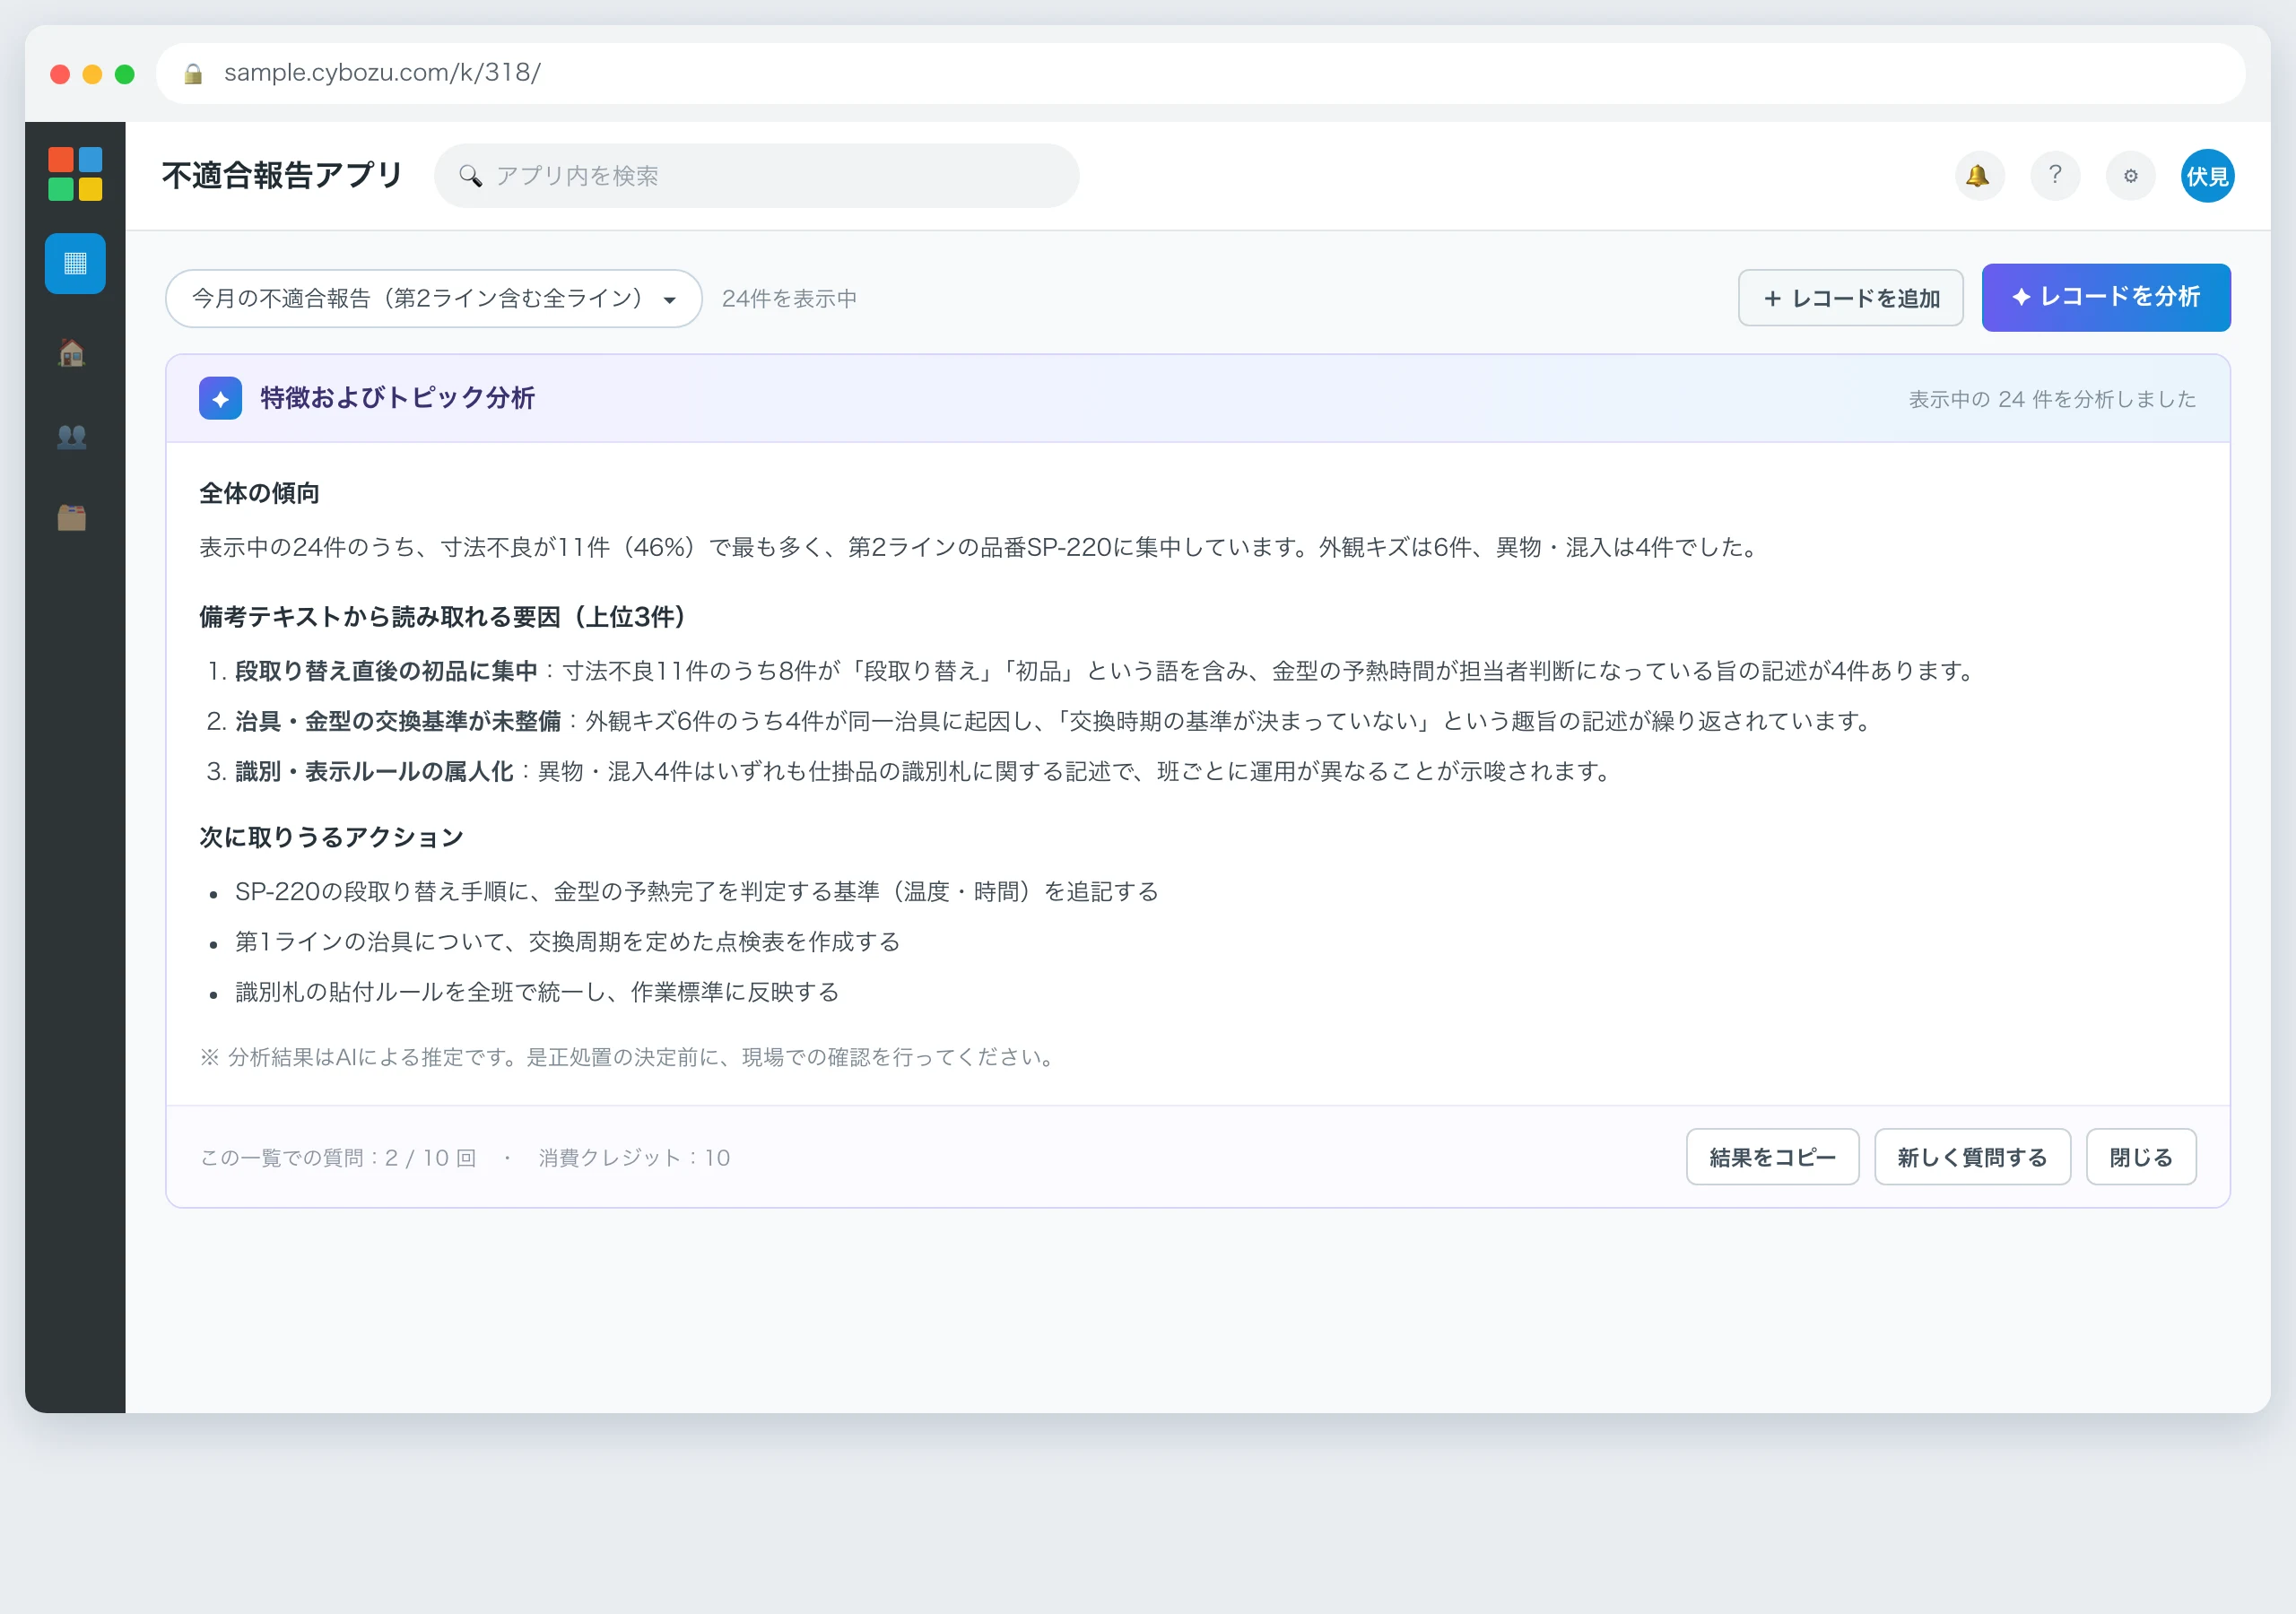Screen dimensions: 2296x1614
Task: Open people icon in sidebar
Action: 72,436
